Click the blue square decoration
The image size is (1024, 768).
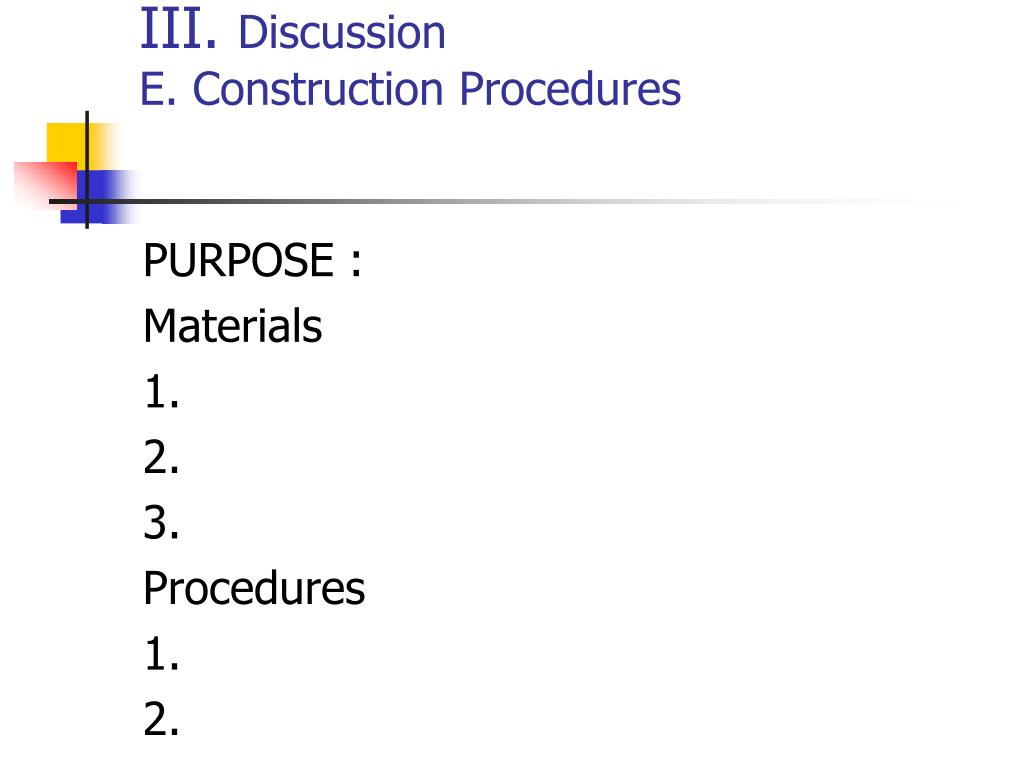98,197
